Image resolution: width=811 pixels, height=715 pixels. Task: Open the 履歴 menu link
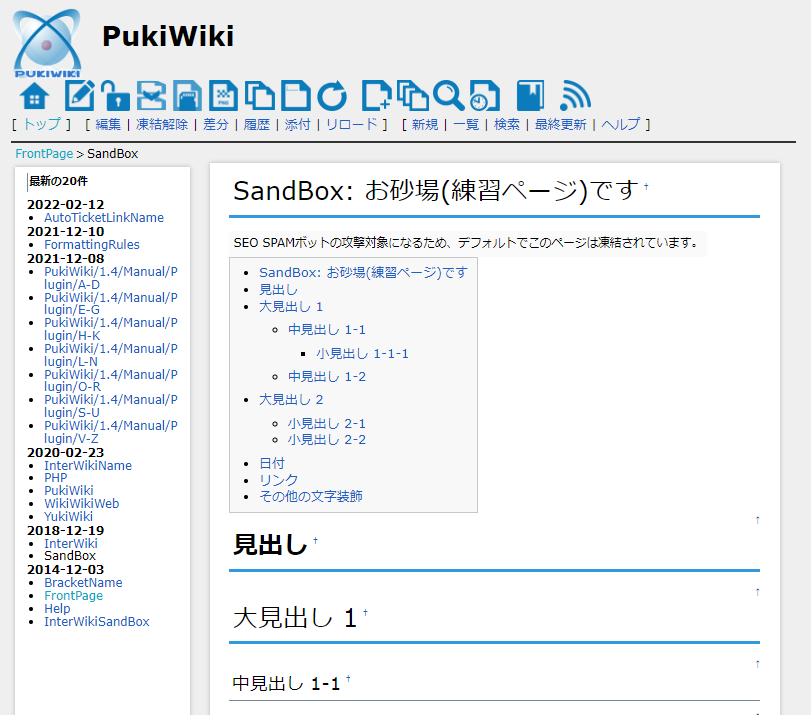[257, 124]
